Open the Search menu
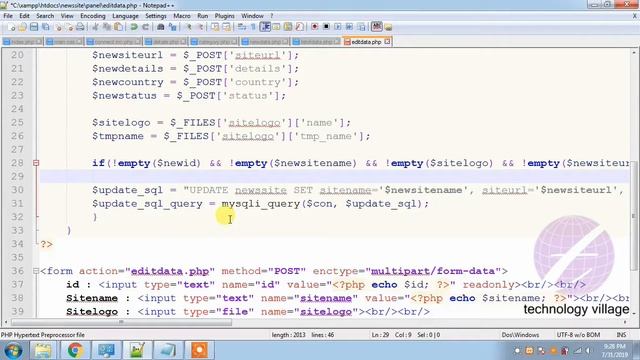 (45, 16)
